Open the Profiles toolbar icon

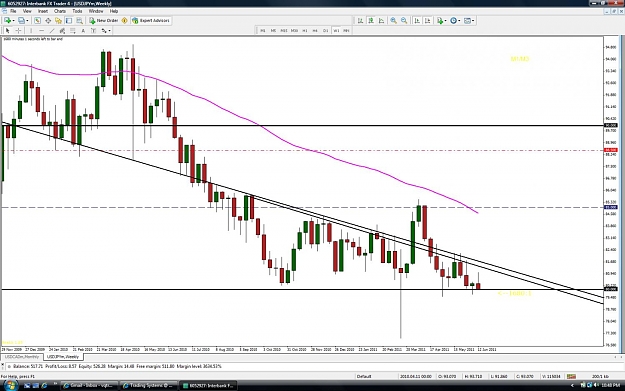click(22, 20)
